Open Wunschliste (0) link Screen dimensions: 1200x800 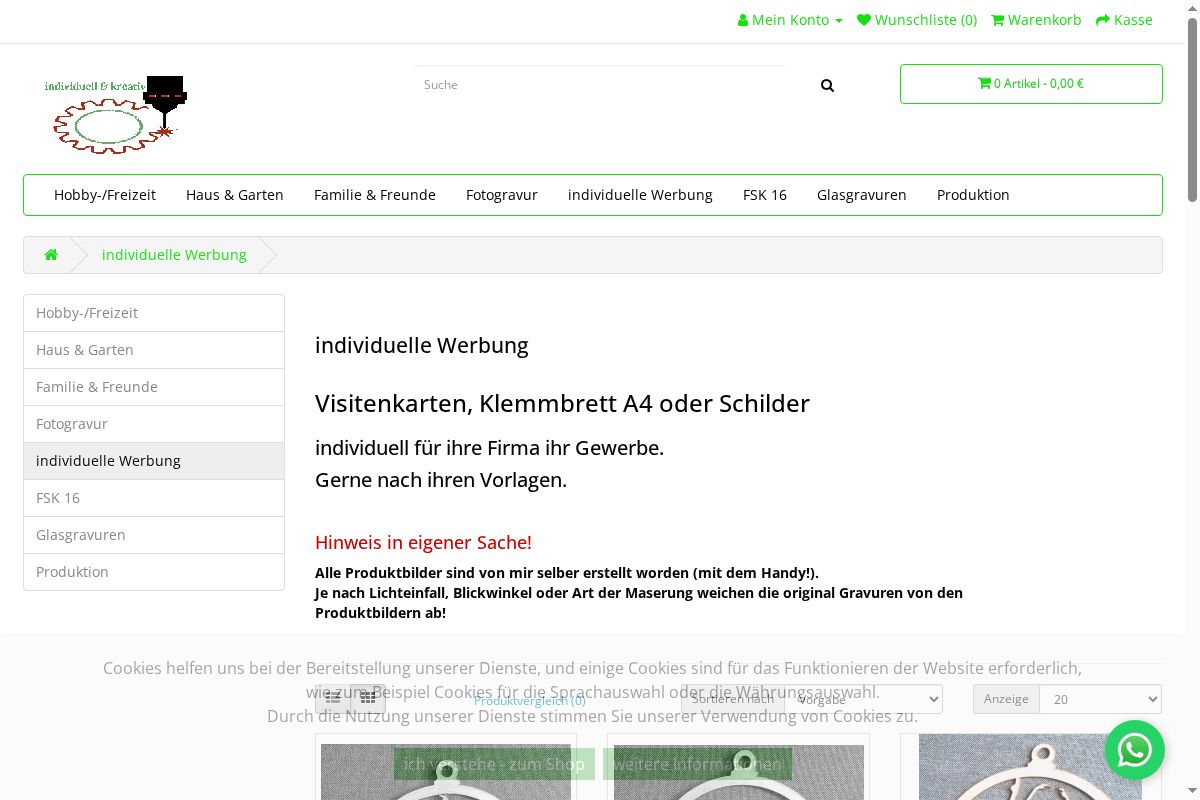pos(917,20)
